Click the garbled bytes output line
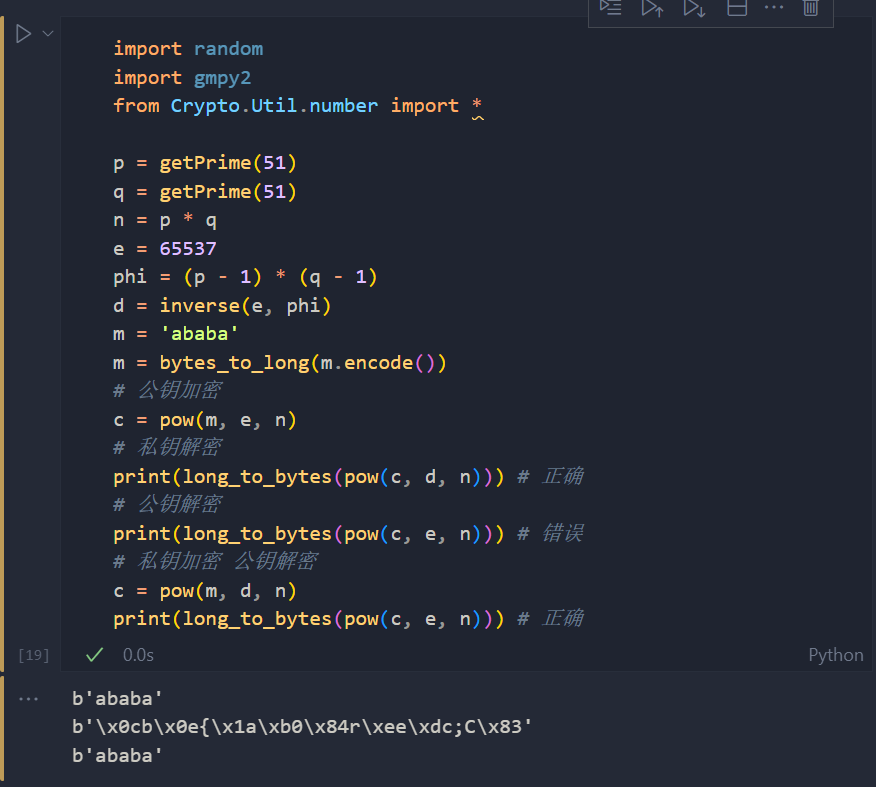876x787 pixels. 301,727
